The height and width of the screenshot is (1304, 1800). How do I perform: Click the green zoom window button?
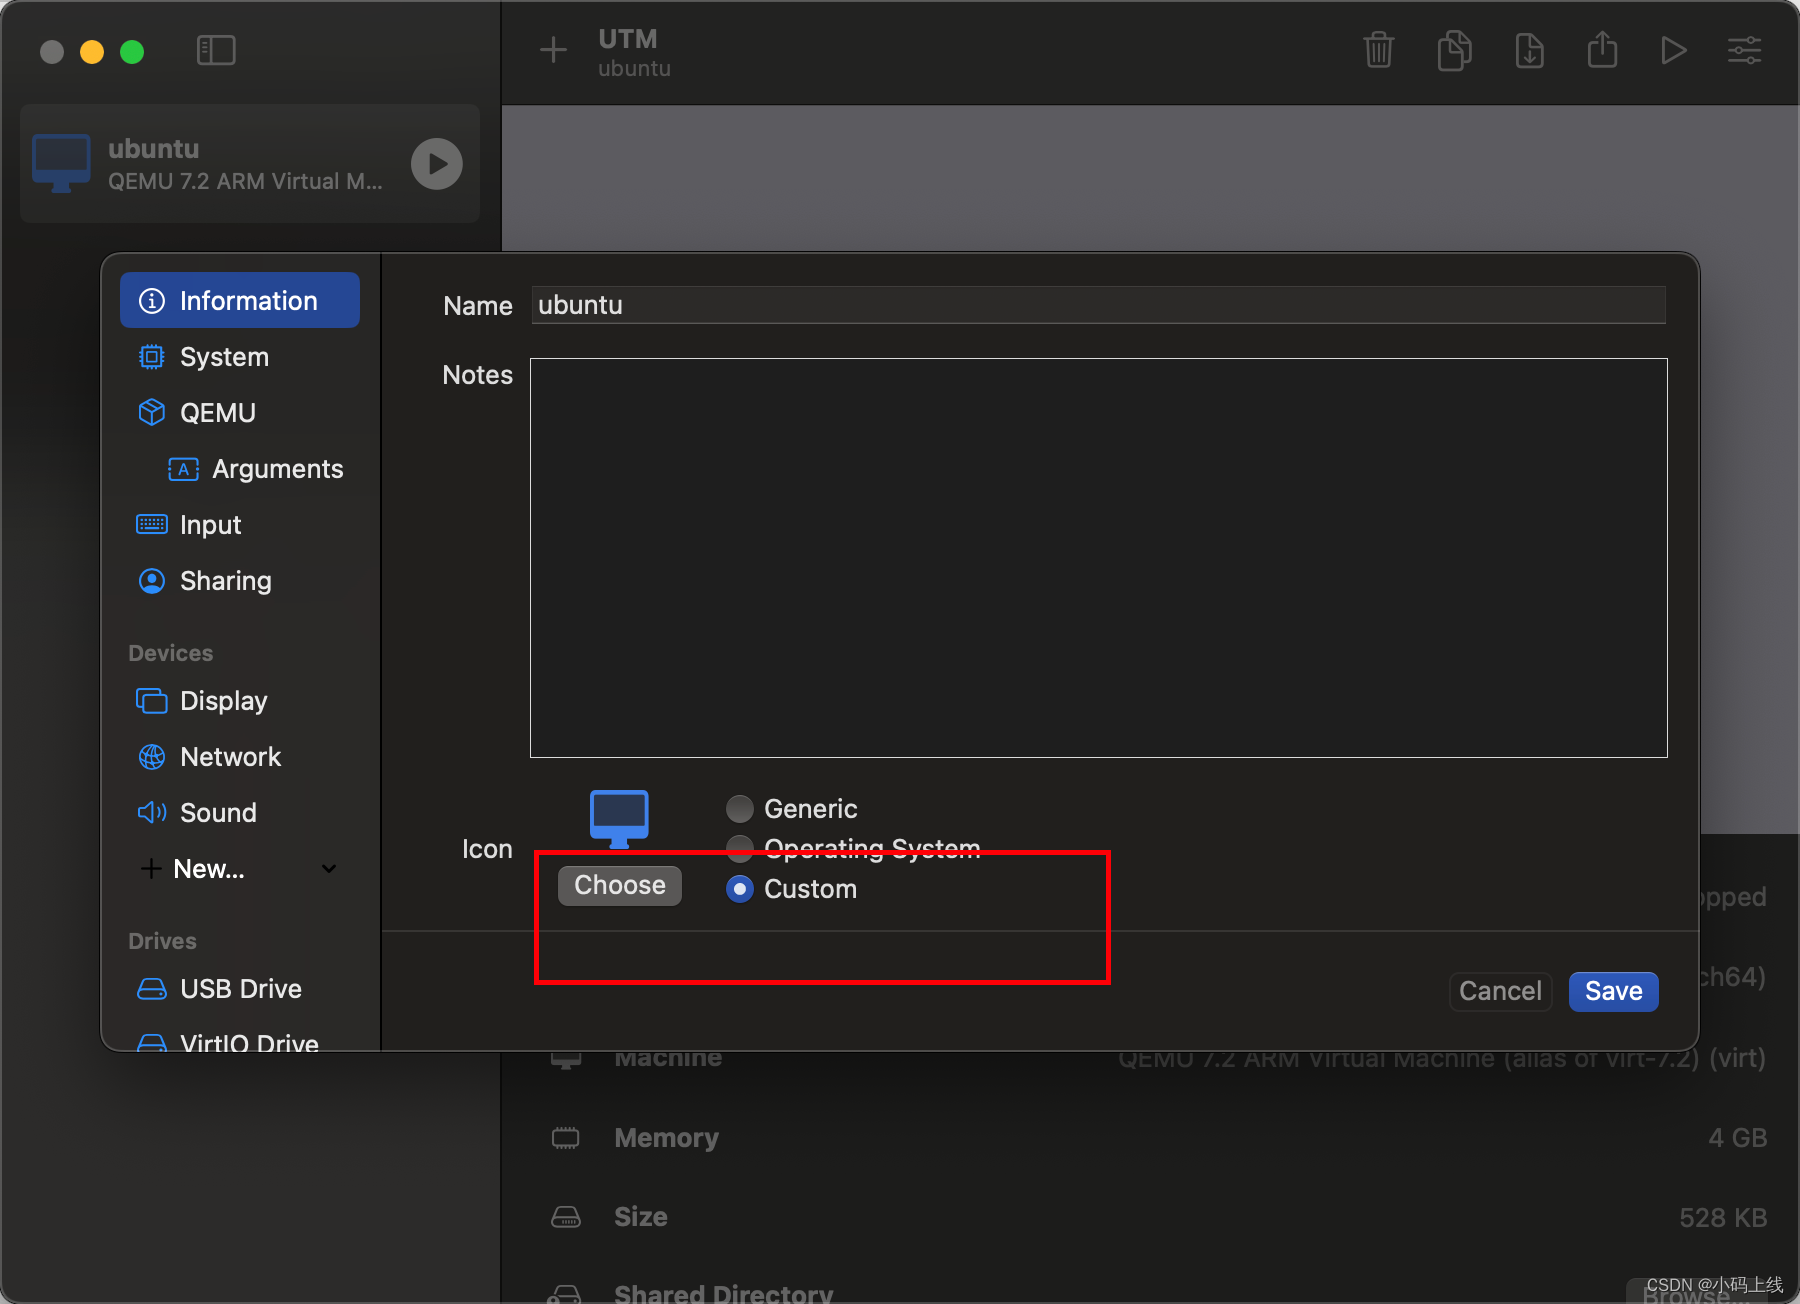pos(132,51)
